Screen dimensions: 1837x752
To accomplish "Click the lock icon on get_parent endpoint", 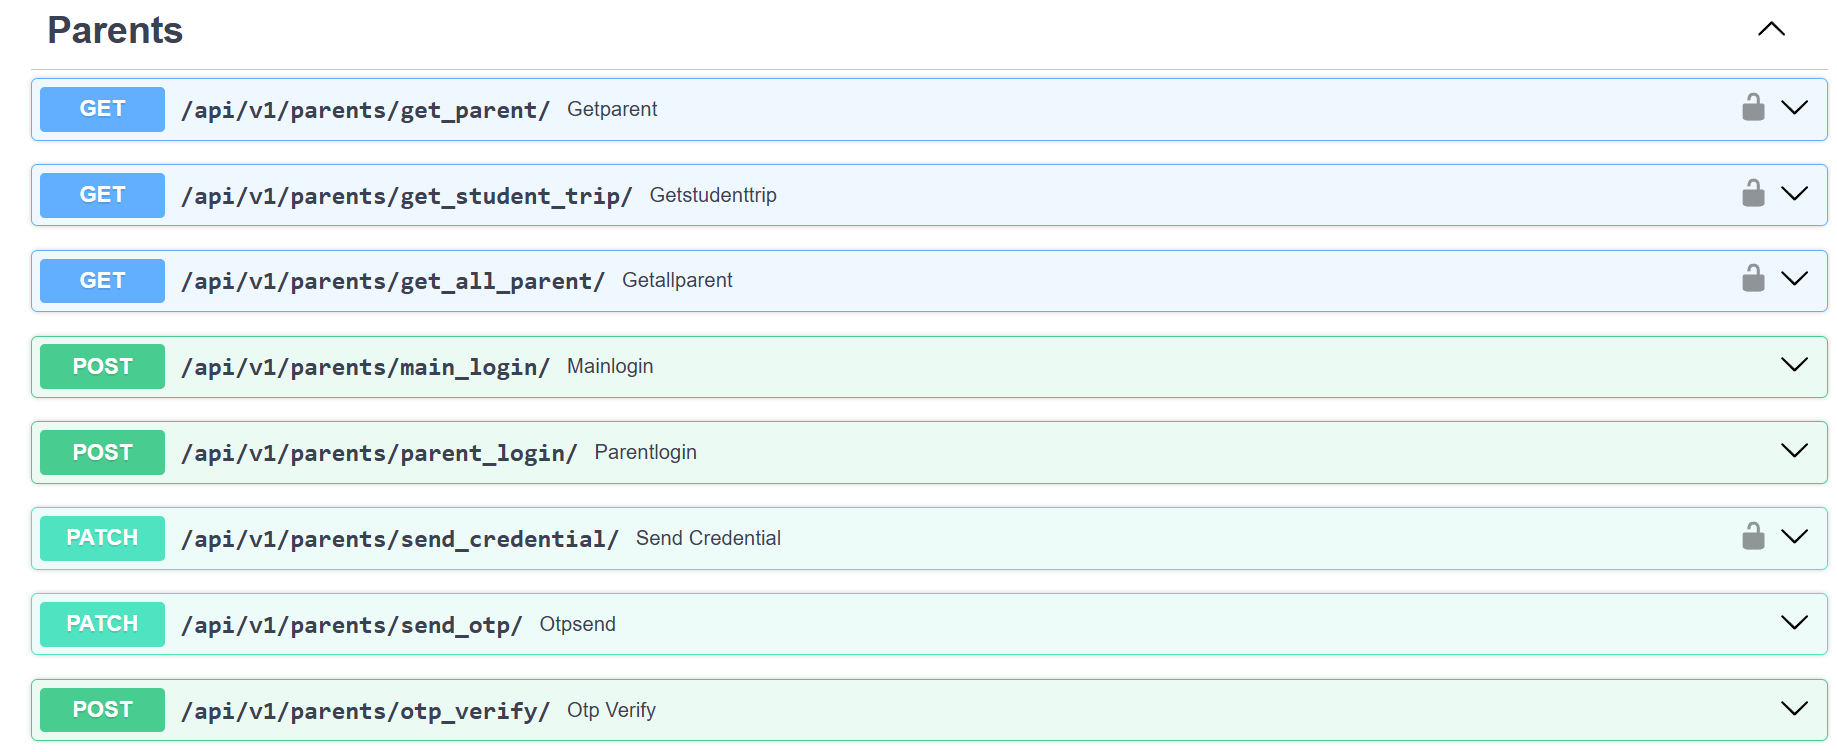I will 1752,108.
